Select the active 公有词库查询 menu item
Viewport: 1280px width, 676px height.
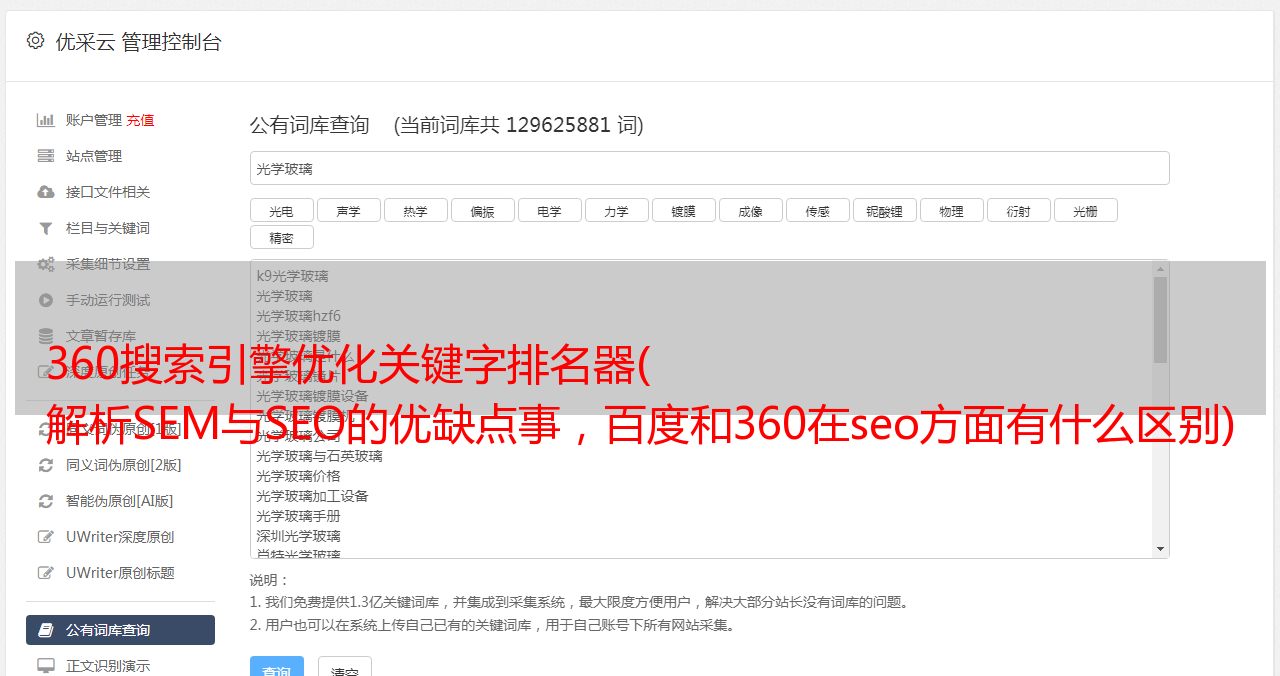pos(120,630)
